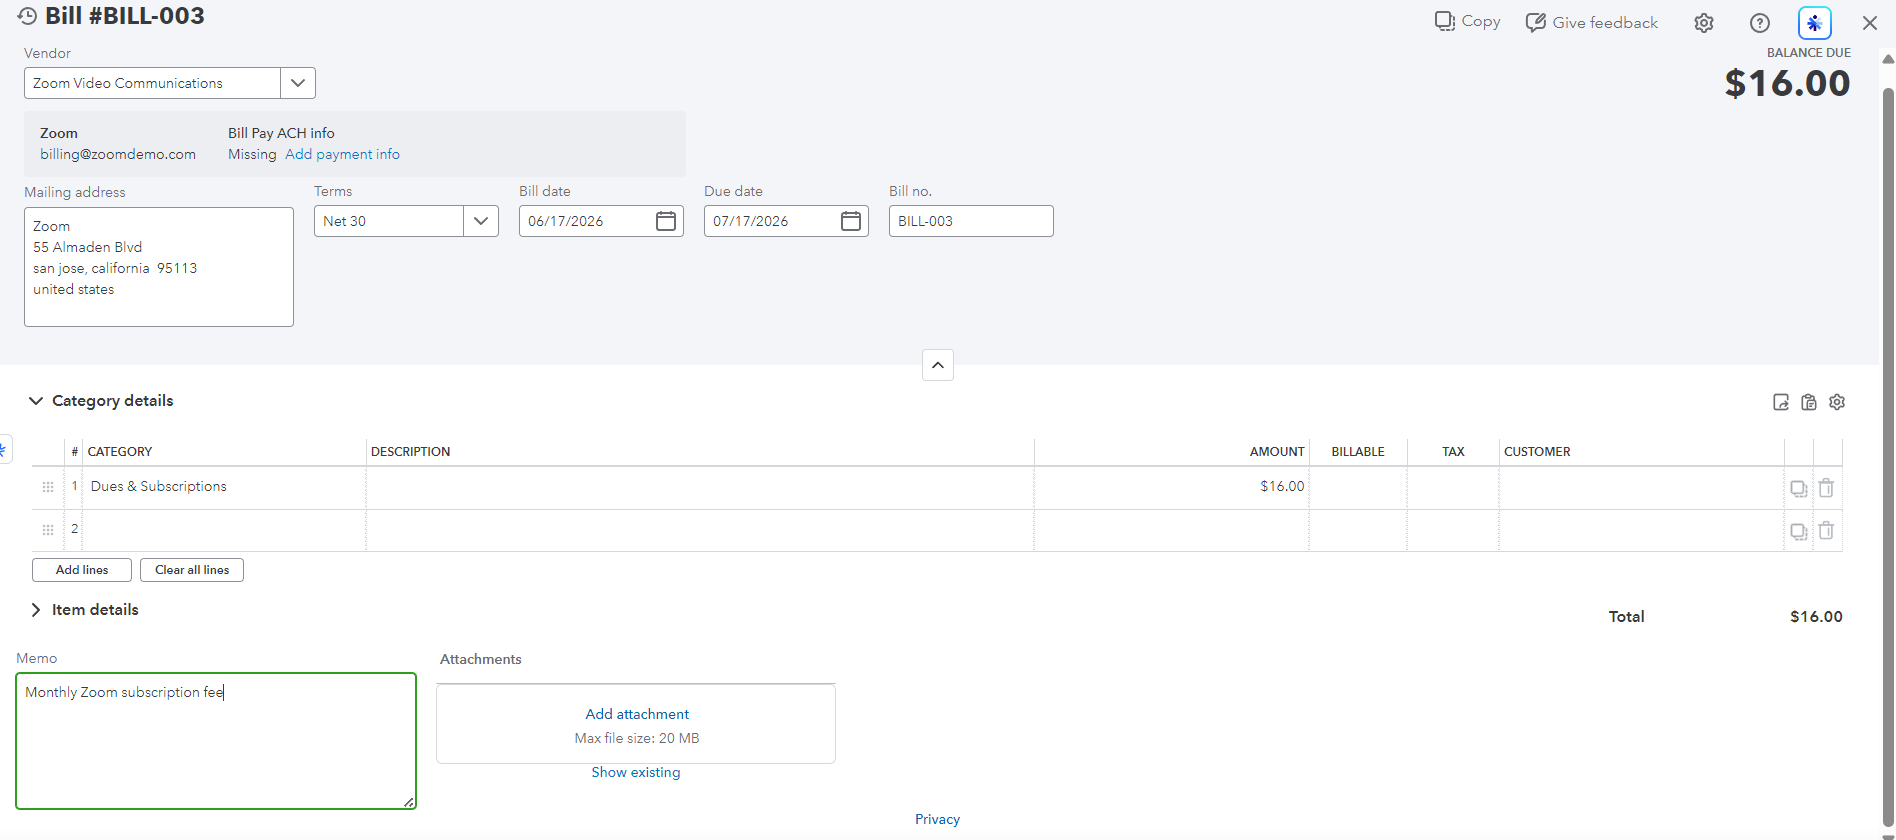The height and width of the screenshot is (840, 1896).
Task: Click the $16.00 amount cell on line 1
Action: (1171, 487)
